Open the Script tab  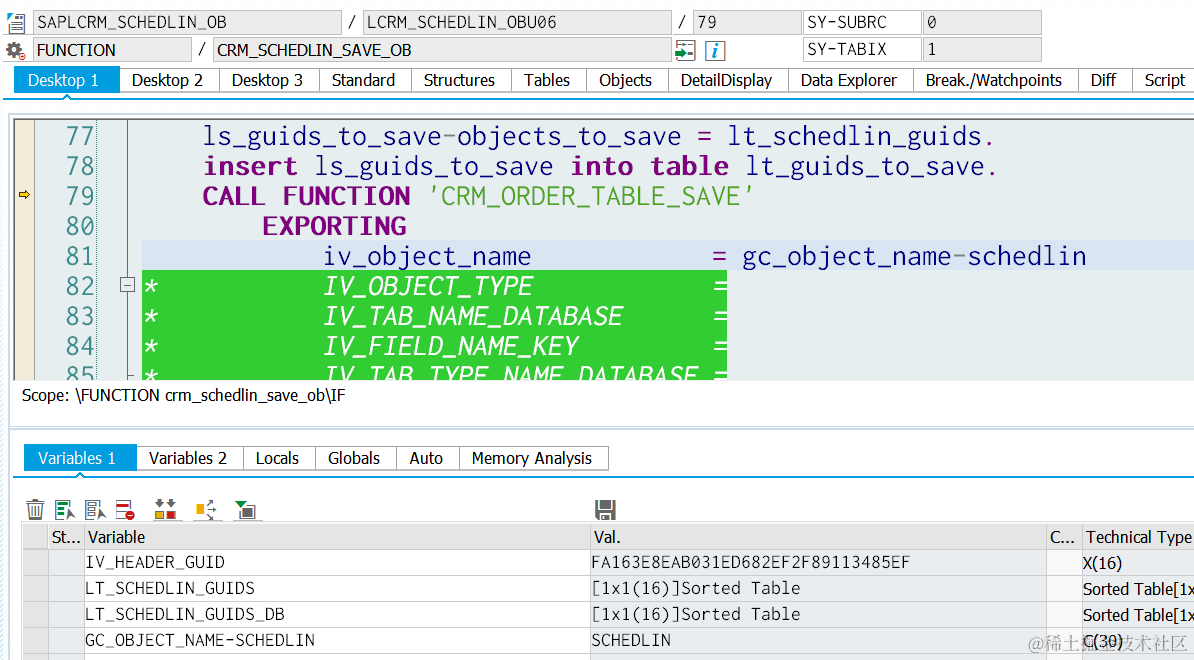[1164, 80]
